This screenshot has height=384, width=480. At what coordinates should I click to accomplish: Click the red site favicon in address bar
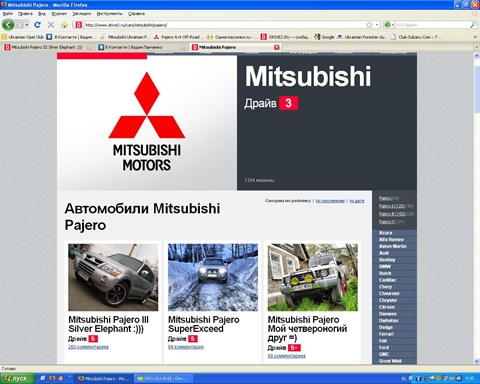[x=79, y=25]
